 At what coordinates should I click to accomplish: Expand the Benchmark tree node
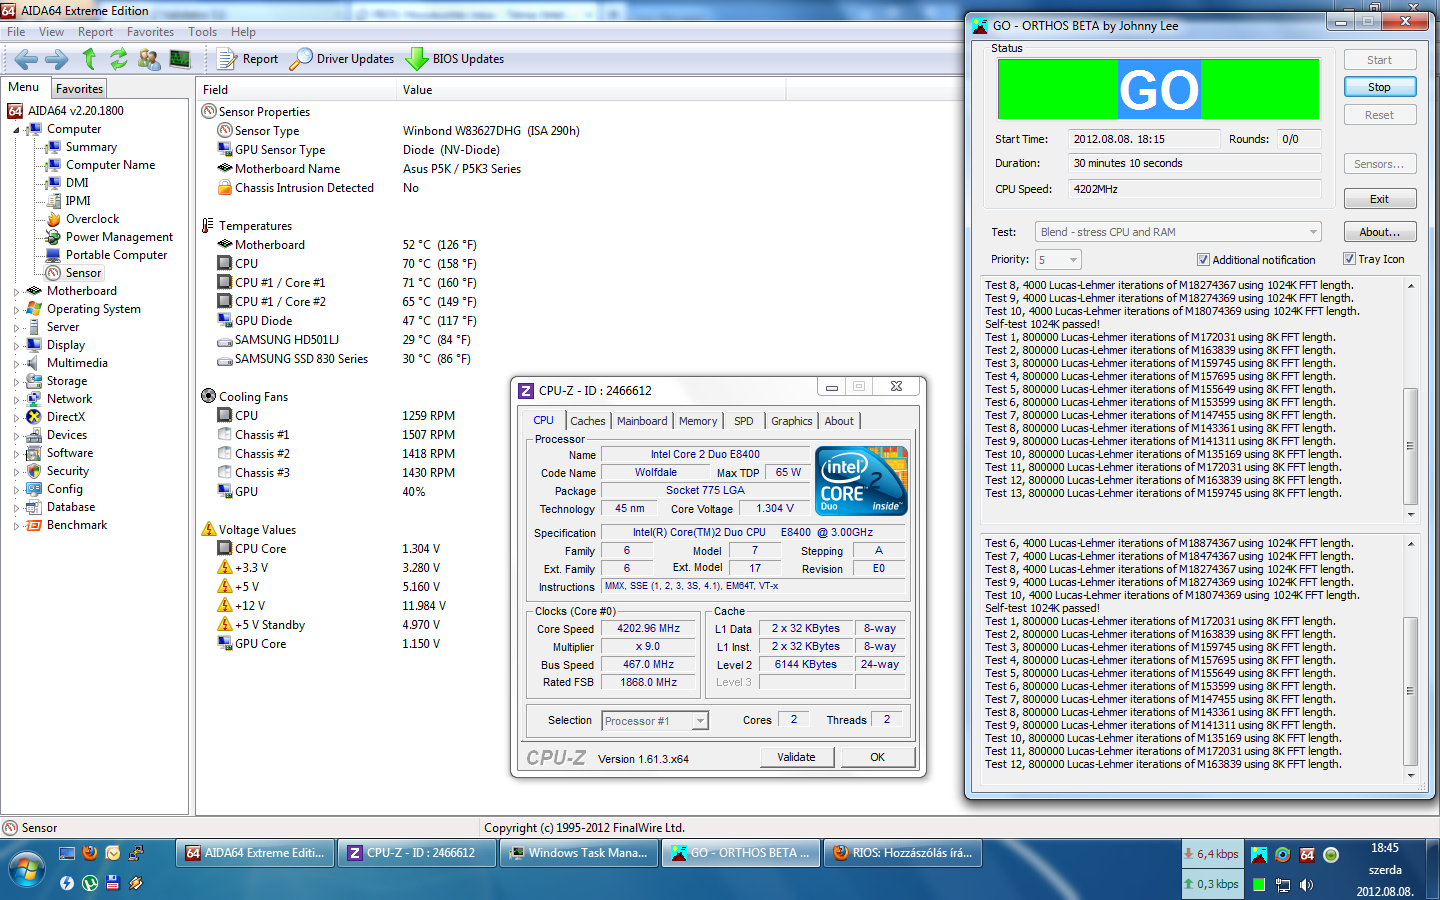(16, 526)
